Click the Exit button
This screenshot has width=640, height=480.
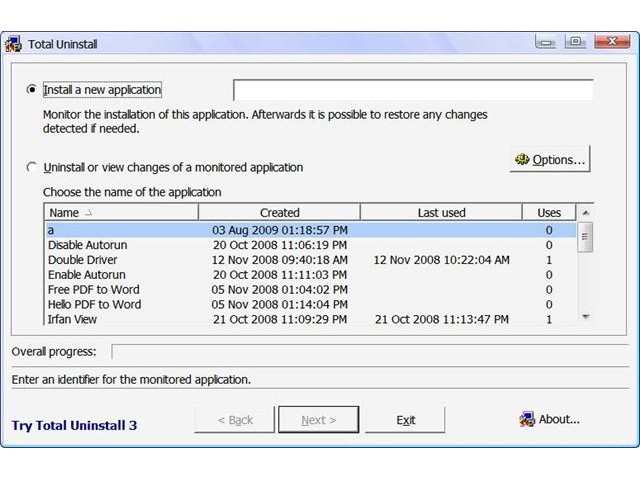[x=405, y=420]
